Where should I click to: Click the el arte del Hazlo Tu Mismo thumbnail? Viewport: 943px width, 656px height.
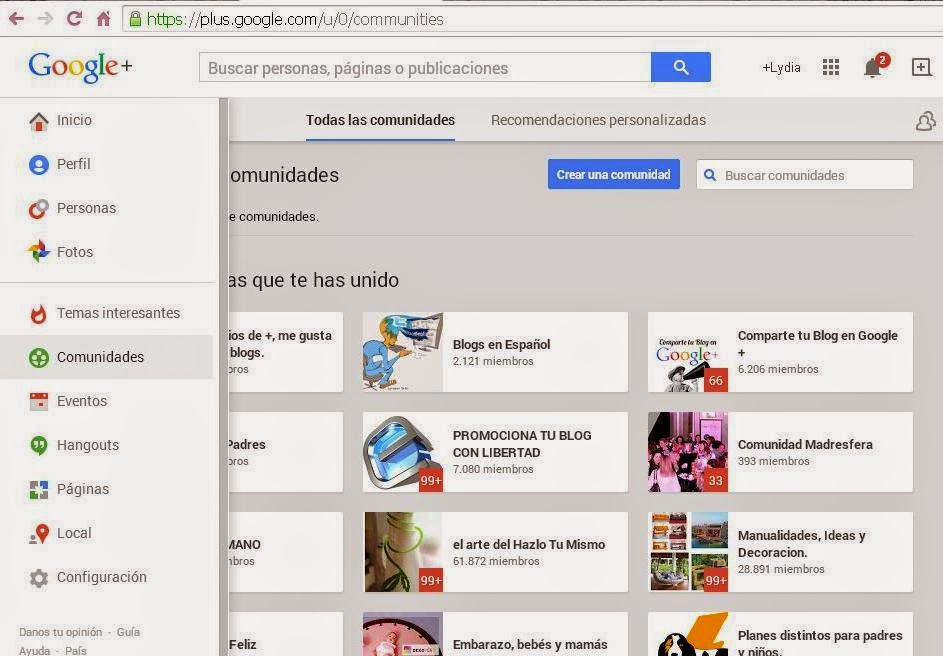(x=402, y=551)
